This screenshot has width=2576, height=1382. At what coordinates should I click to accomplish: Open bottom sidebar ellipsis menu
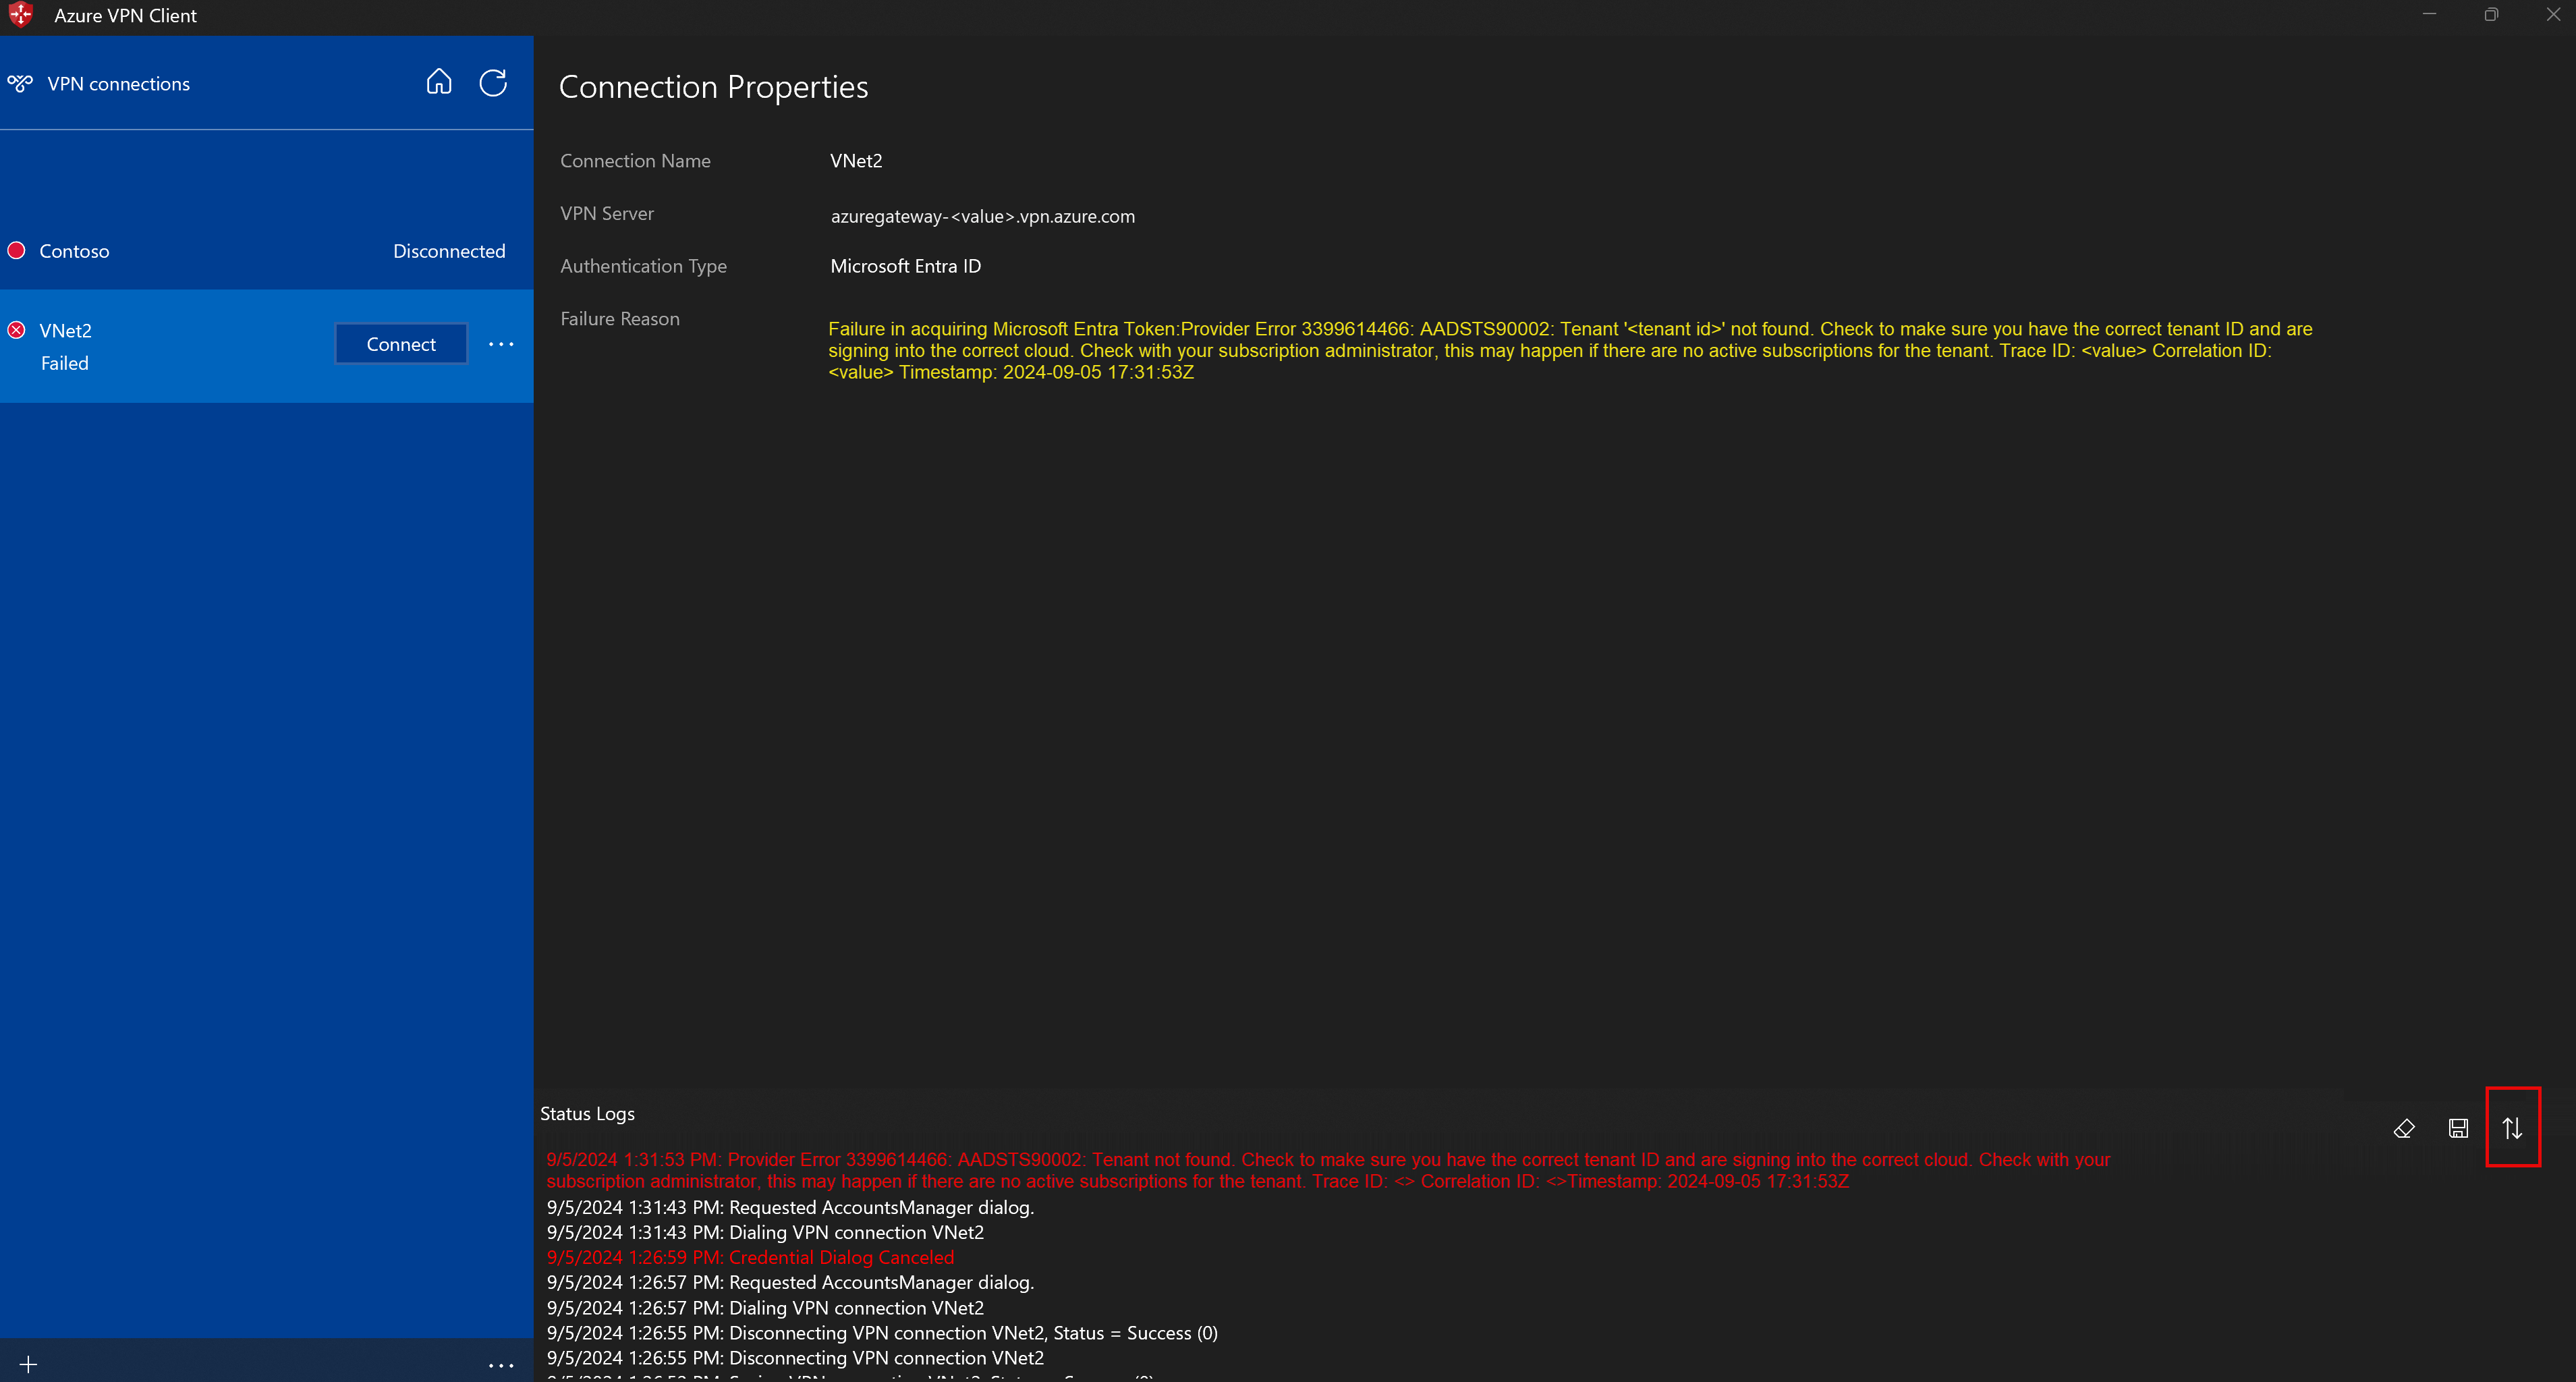(x=501, y=1365)
